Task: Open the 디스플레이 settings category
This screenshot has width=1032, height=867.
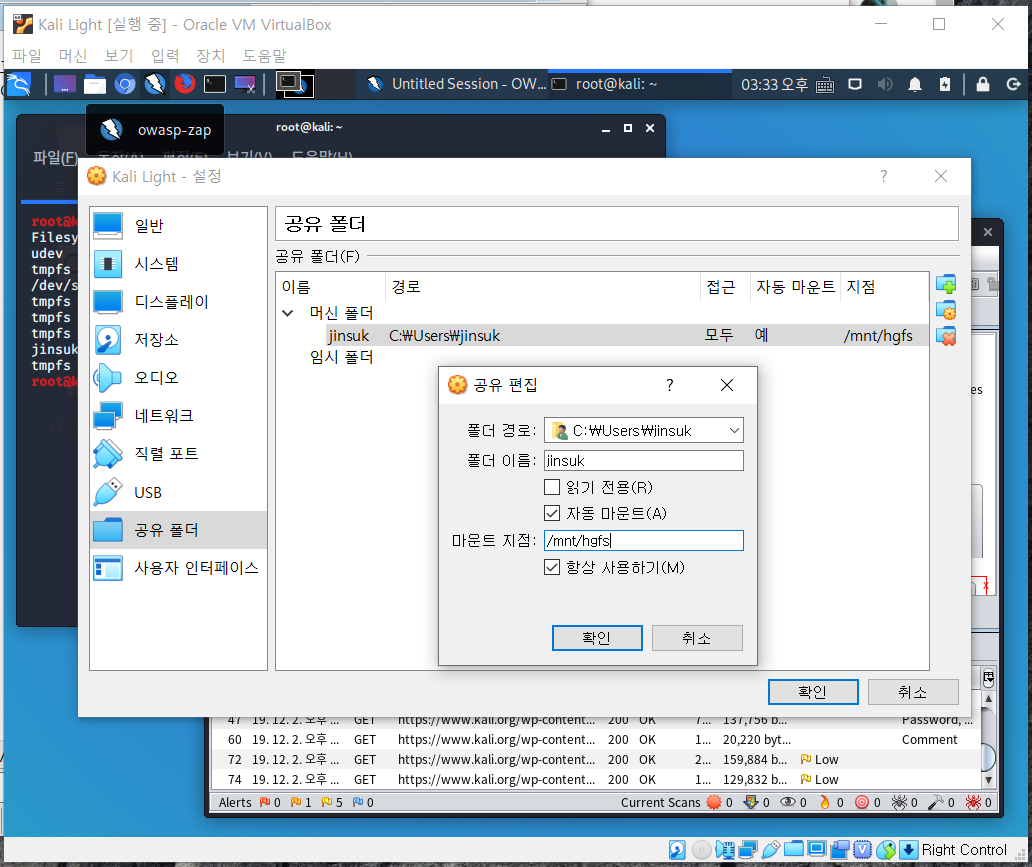Action: click(x=178, y=302)
